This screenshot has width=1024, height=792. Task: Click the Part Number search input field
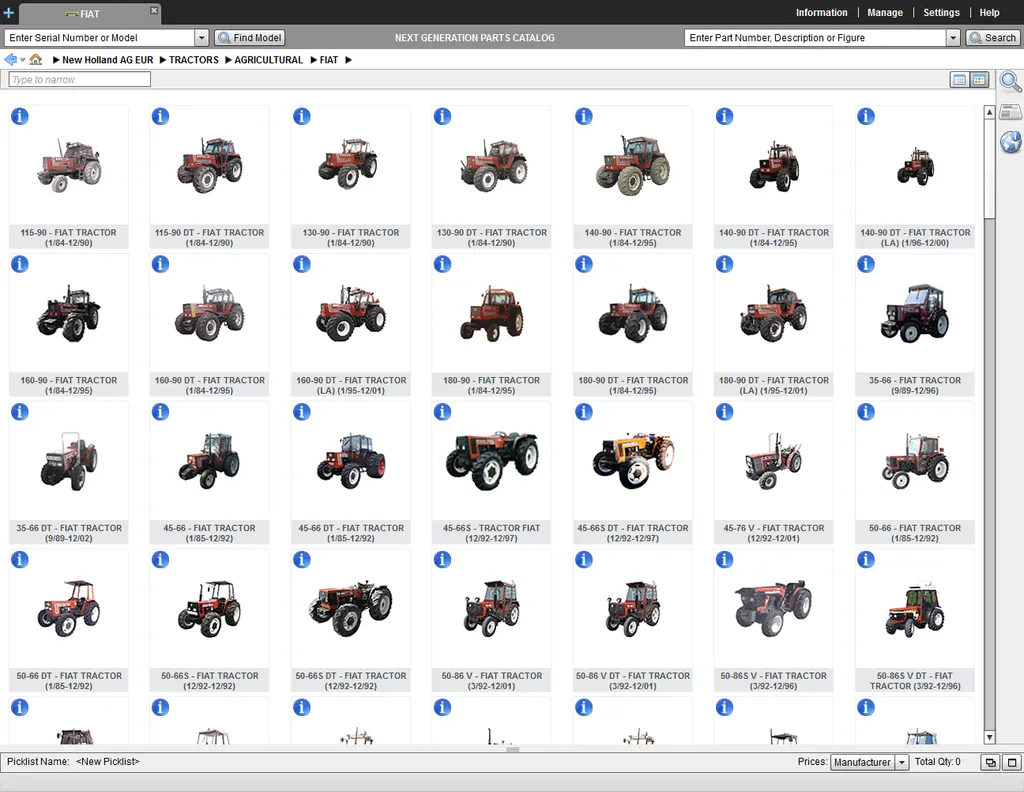[816, 38]
